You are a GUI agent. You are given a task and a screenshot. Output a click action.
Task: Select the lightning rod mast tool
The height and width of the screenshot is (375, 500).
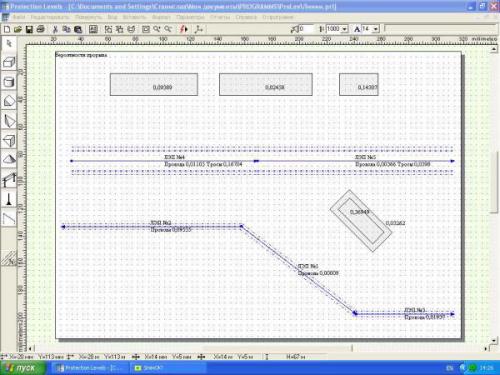pyautogui.click(x=9, y=199)
